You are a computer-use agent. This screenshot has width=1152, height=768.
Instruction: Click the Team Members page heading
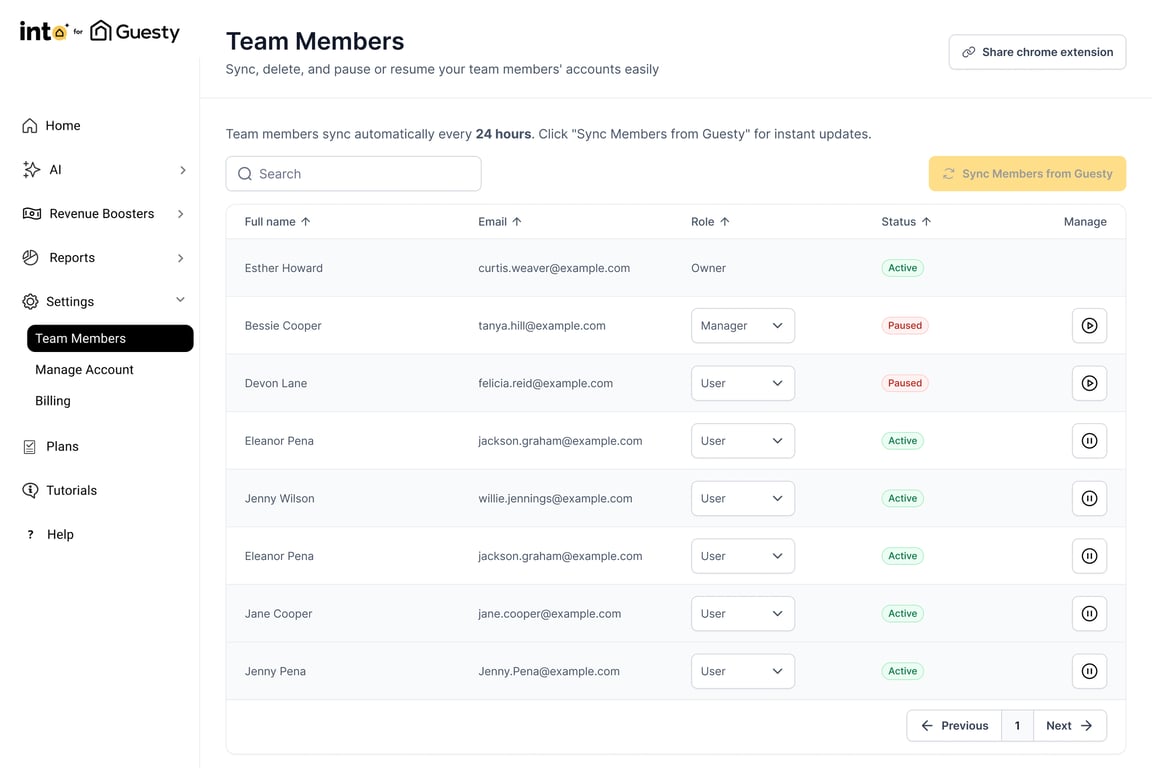click(x=314, y=41)
